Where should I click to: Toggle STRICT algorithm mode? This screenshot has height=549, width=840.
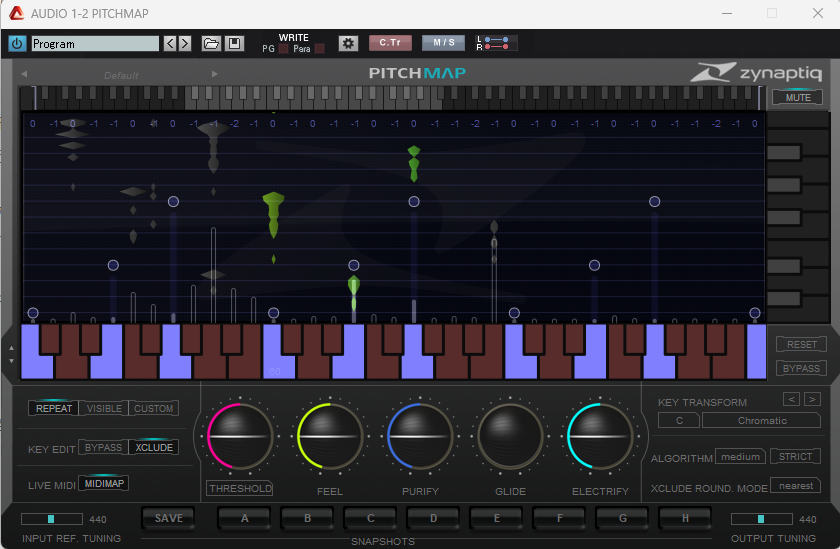point(795,456)
